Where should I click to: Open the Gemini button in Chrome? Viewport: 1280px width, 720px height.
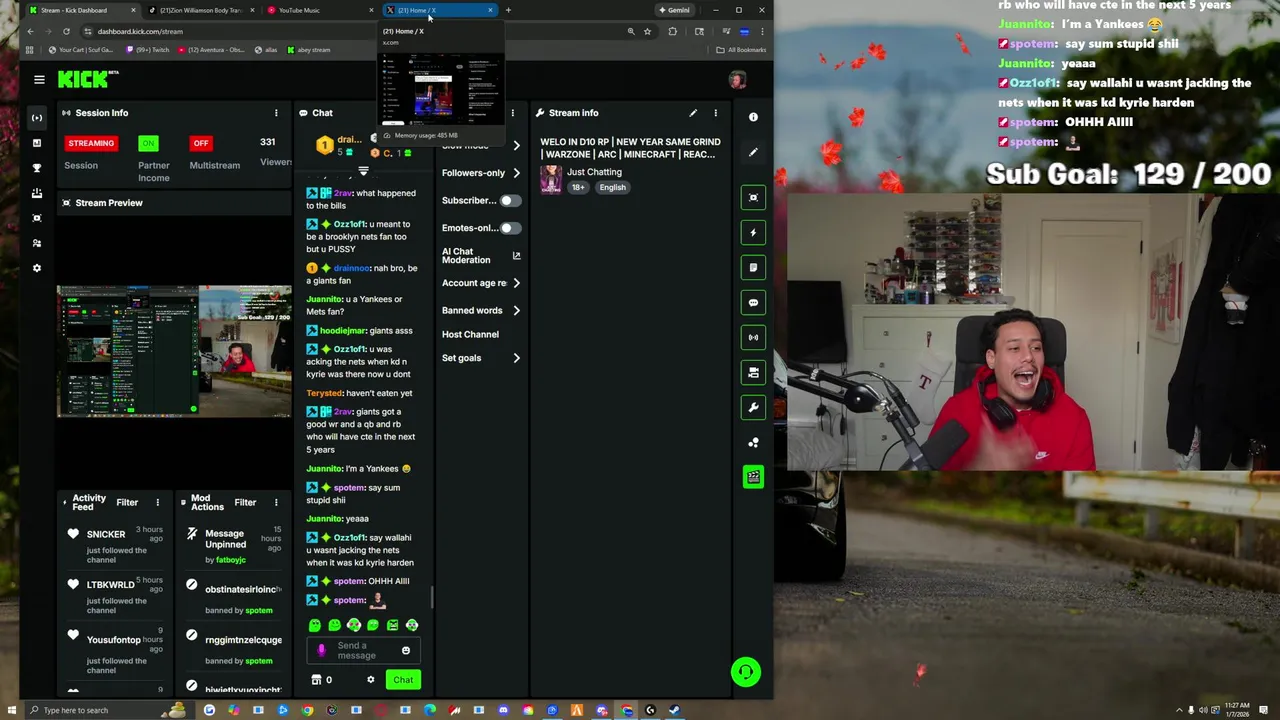pos(675,10)
